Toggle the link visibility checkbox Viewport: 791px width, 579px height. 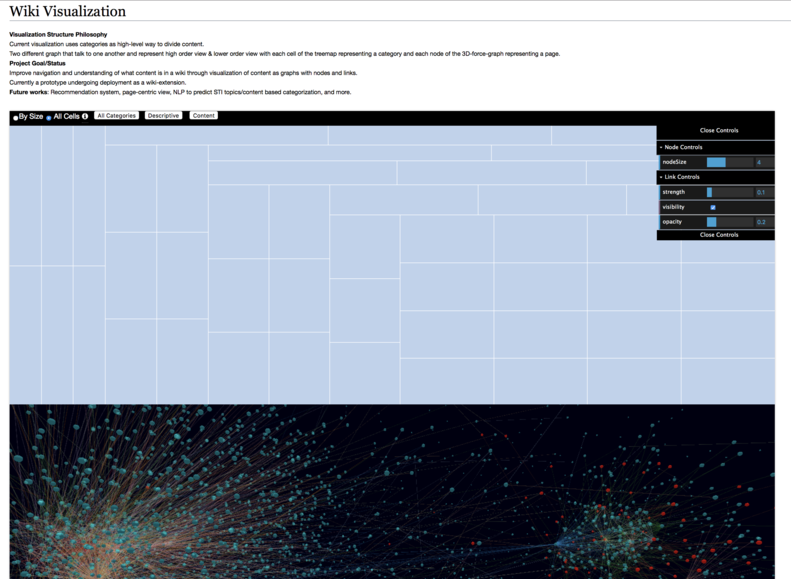click(x=713, y=207)
